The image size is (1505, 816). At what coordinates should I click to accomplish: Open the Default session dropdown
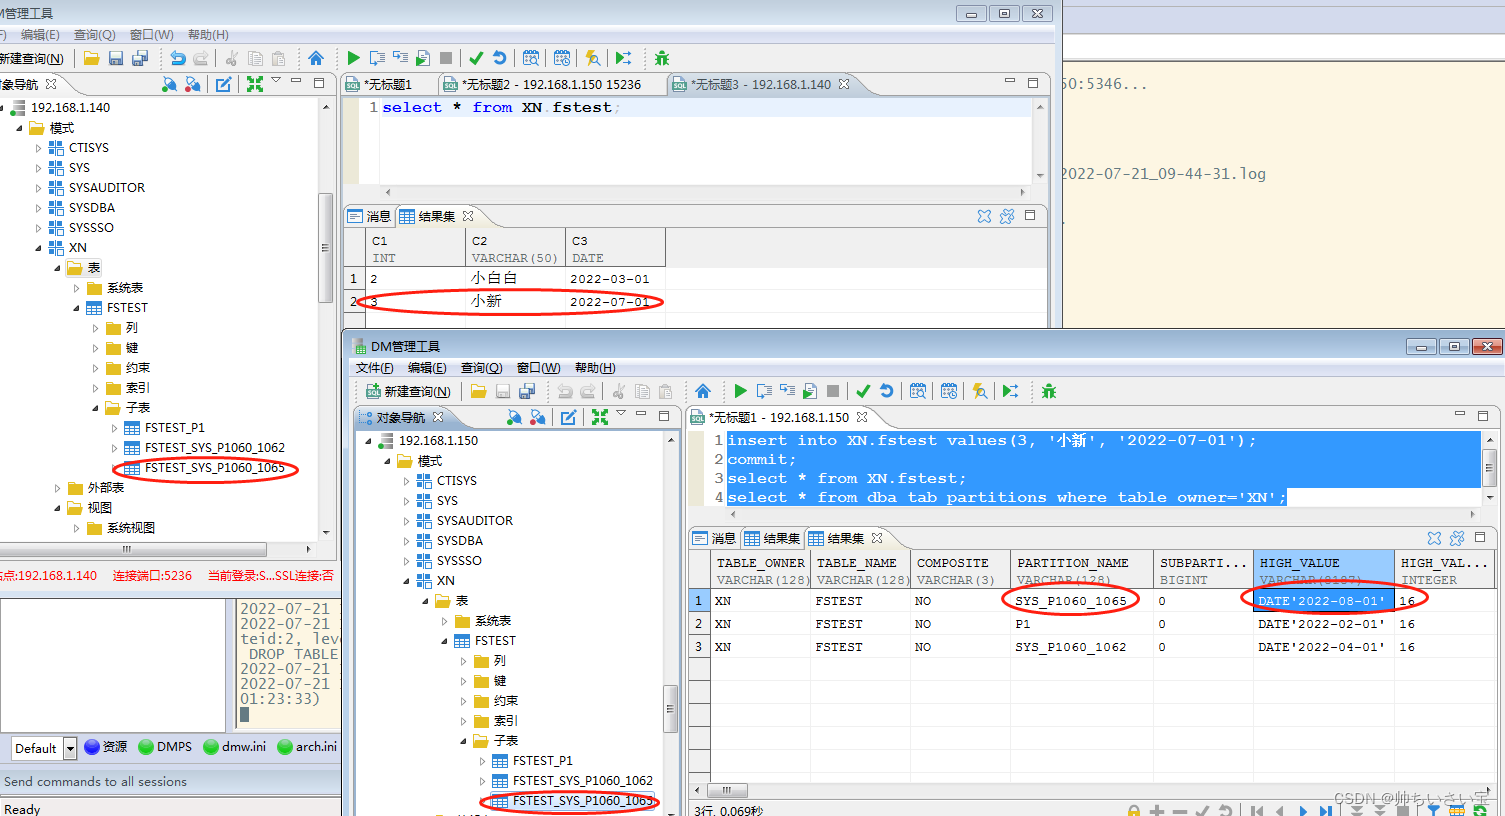[x=70, y=748]
